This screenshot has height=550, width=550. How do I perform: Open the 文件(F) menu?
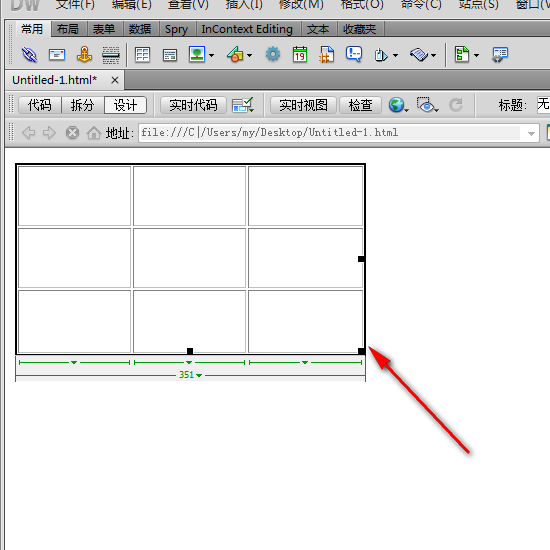click(x=75, y=5)
